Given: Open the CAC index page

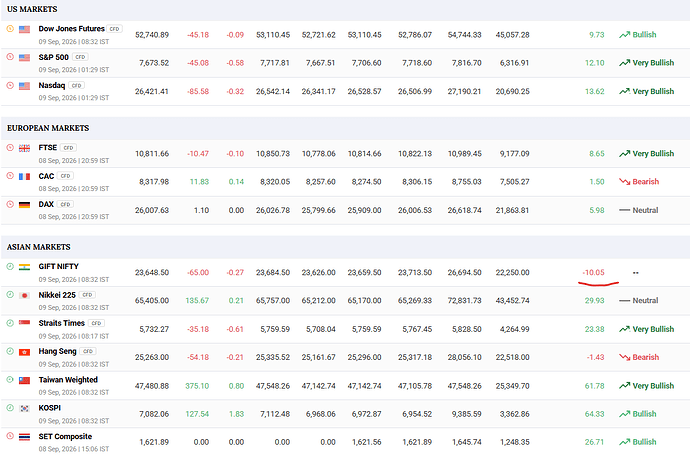Looking at the screenshot, I should tap(46, 176).
